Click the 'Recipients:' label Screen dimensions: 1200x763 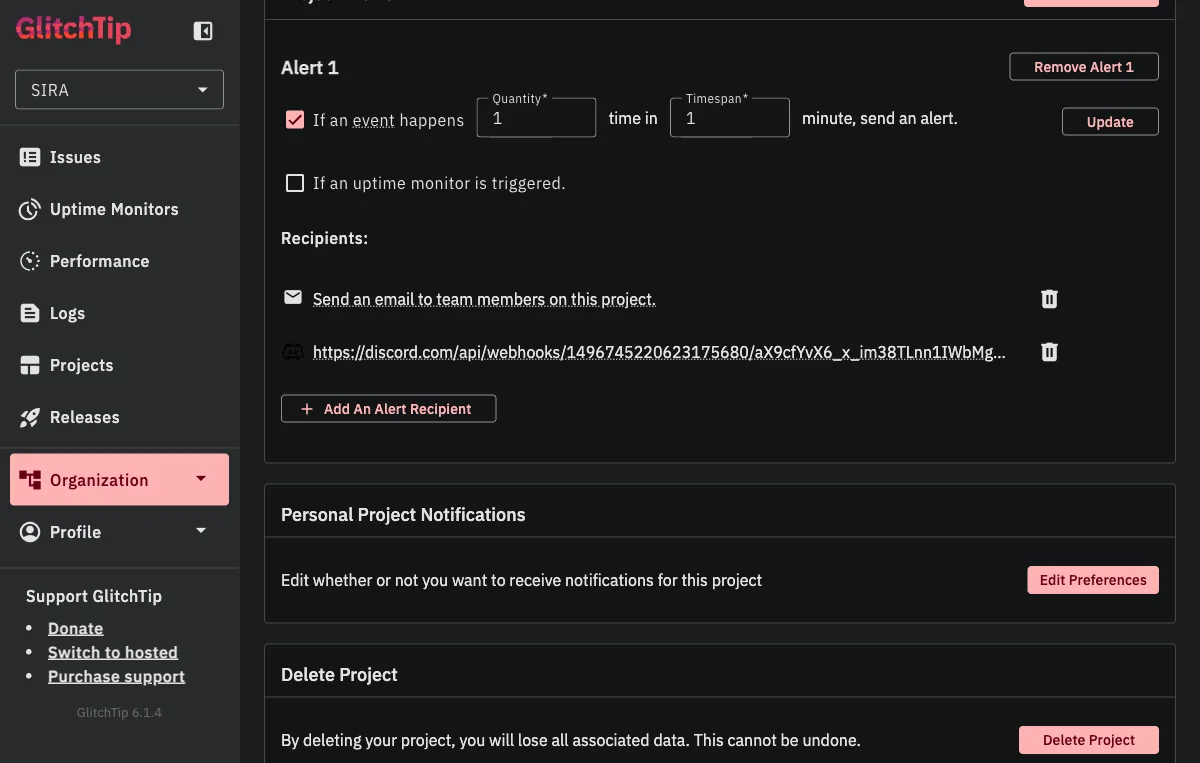point(325,239)
